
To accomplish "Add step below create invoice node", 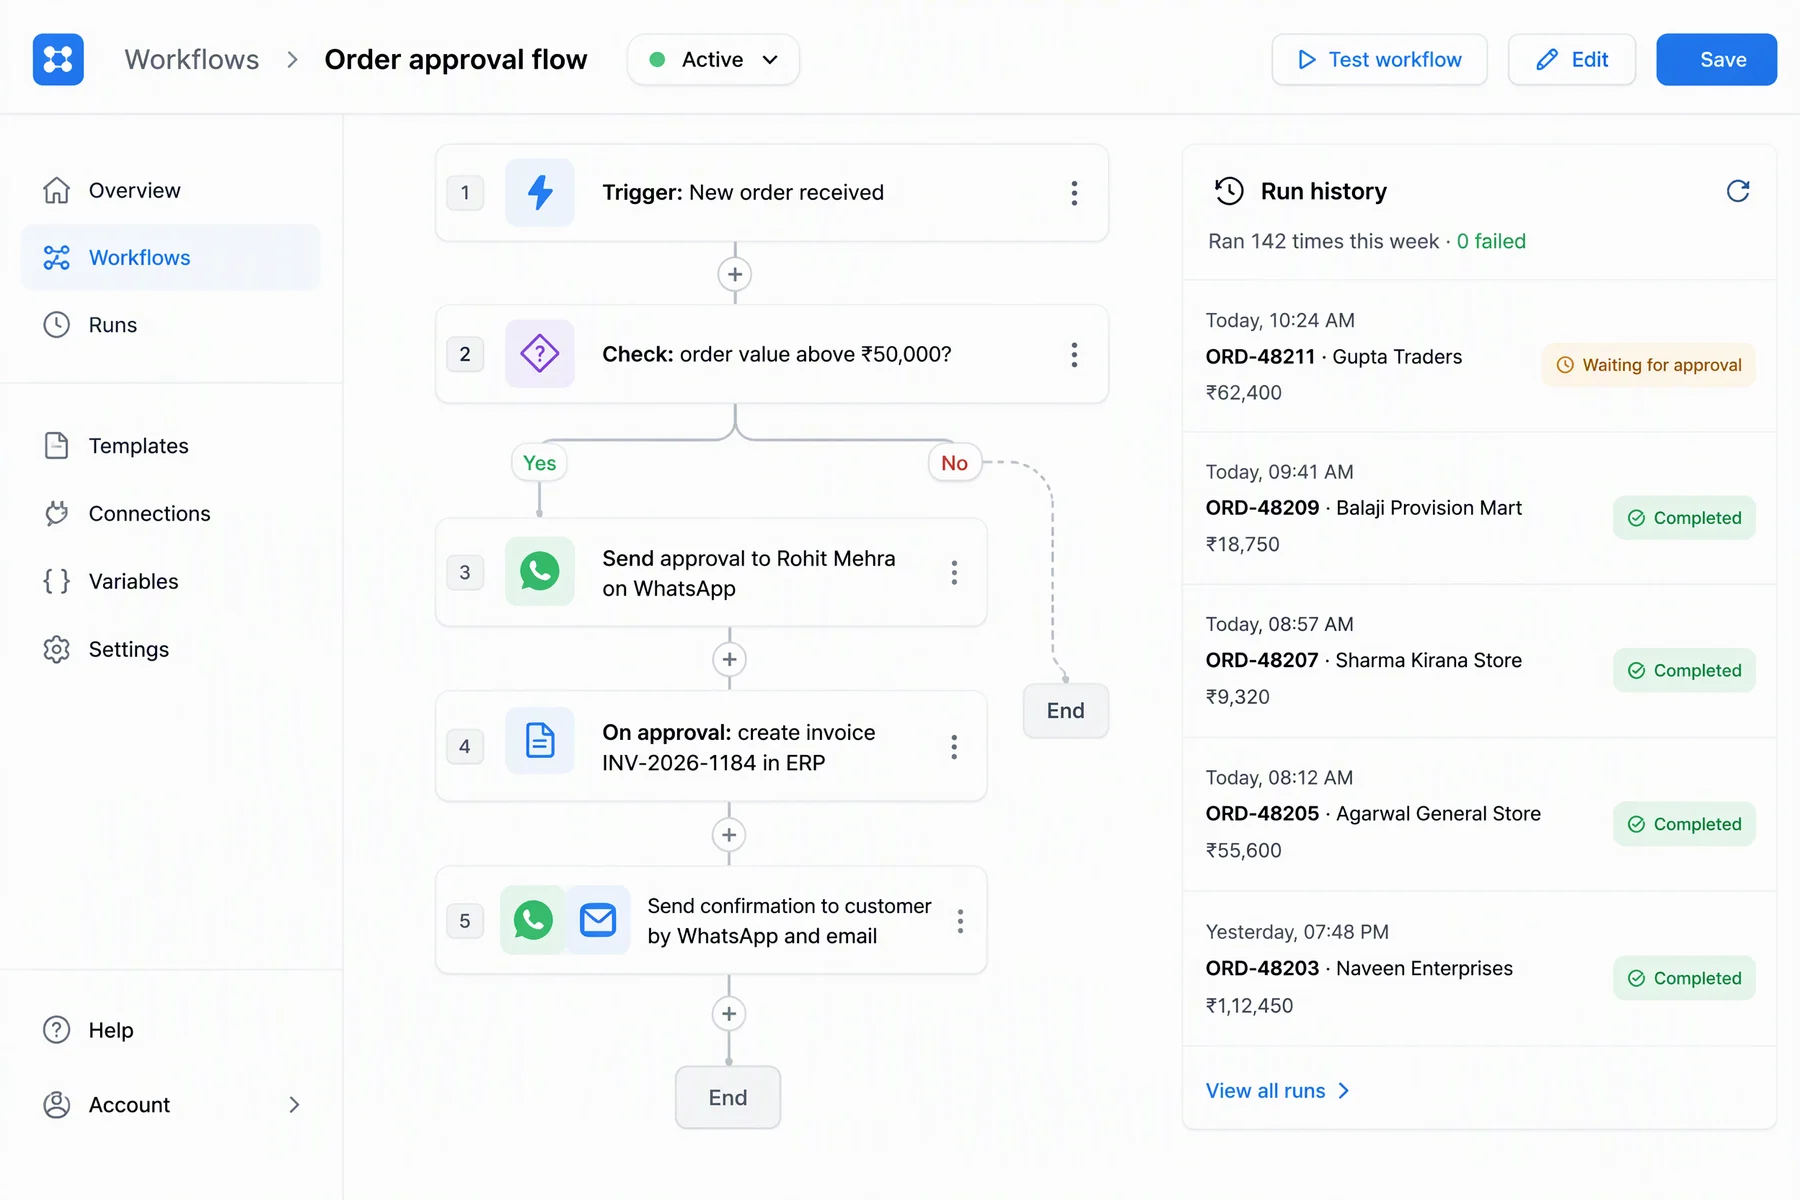I will [729, 835].
